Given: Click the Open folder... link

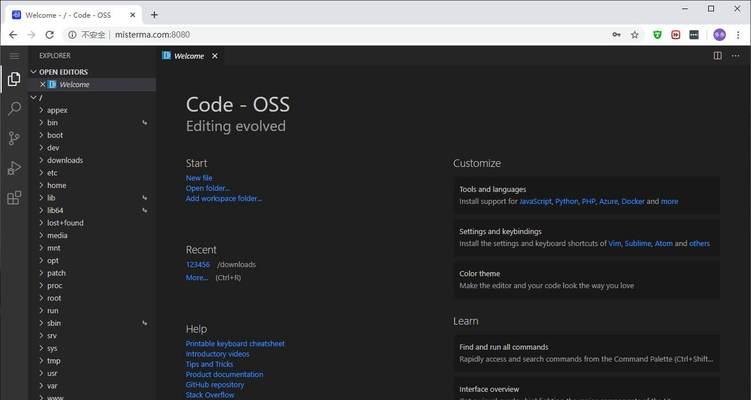Looking at the screenshot, I should [x=208, y=188].
